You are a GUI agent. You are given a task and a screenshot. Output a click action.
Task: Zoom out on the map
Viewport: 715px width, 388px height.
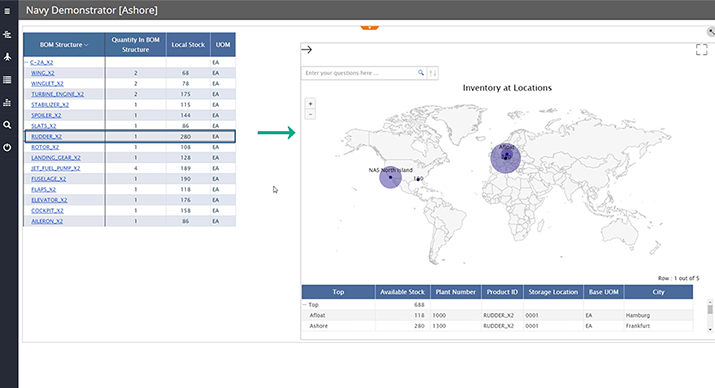coord(311,114)
